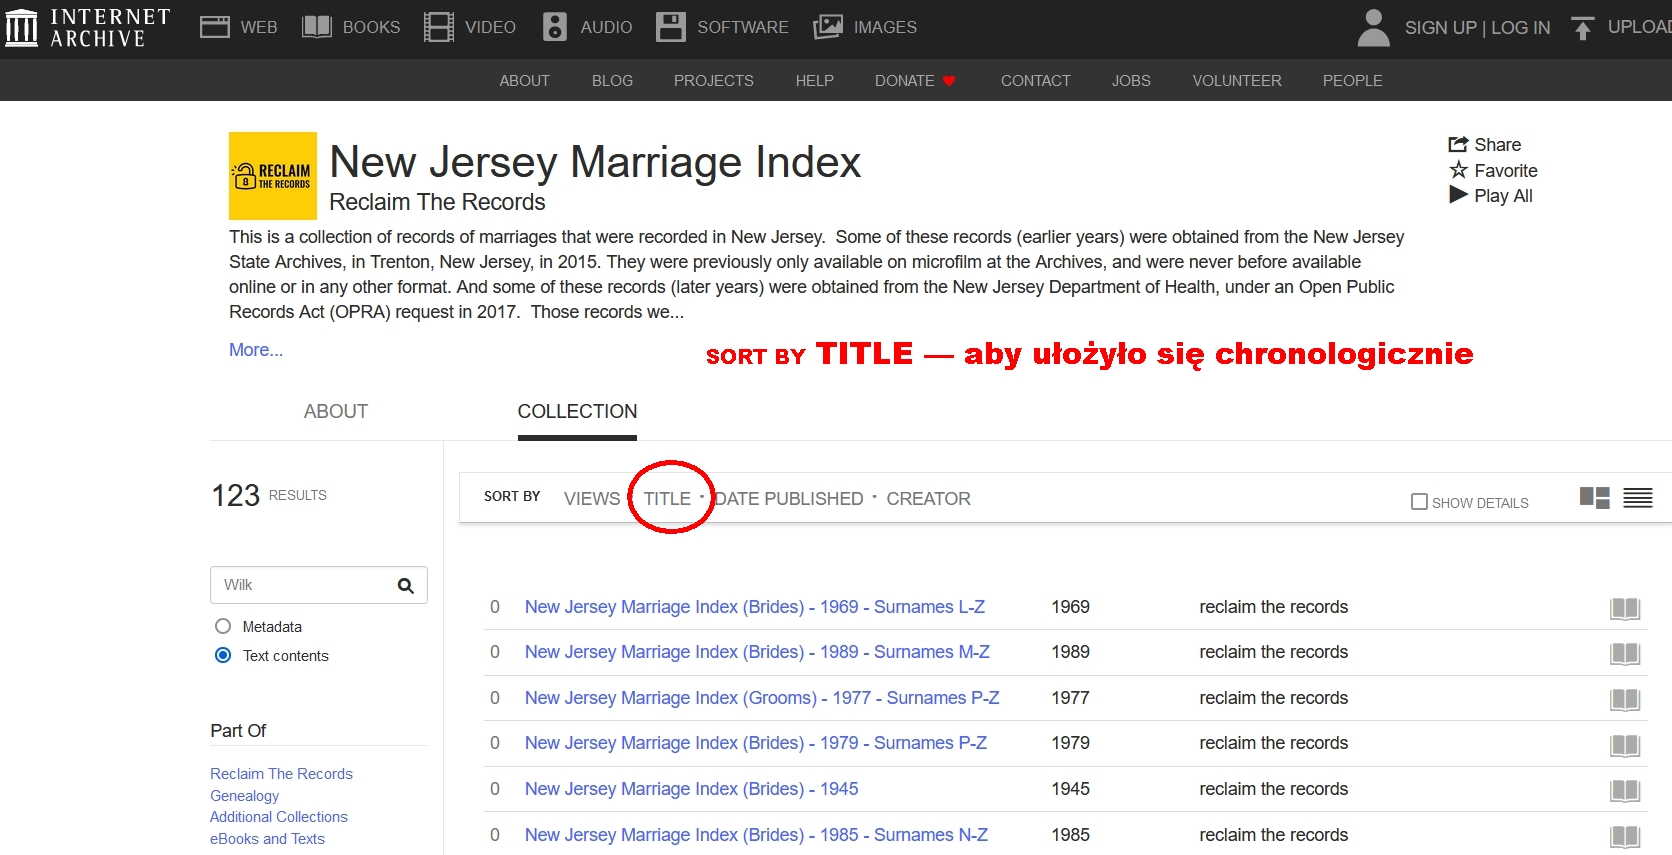Click the Upload arrow icon

click(1582, 28)
